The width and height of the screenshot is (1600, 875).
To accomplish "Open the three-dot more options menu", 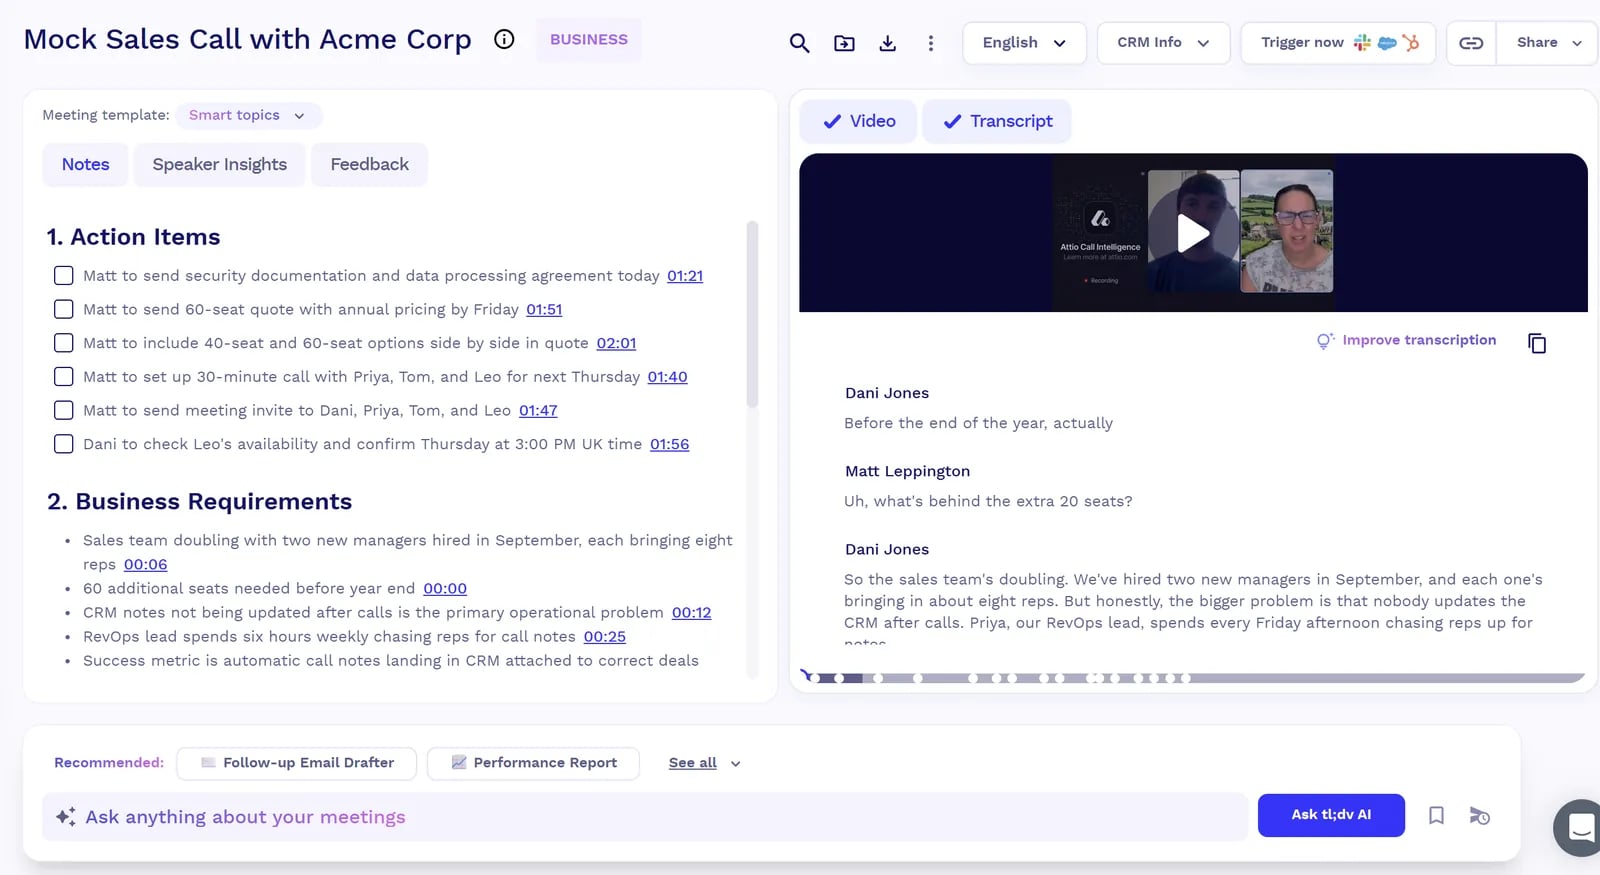I will 931,43.
